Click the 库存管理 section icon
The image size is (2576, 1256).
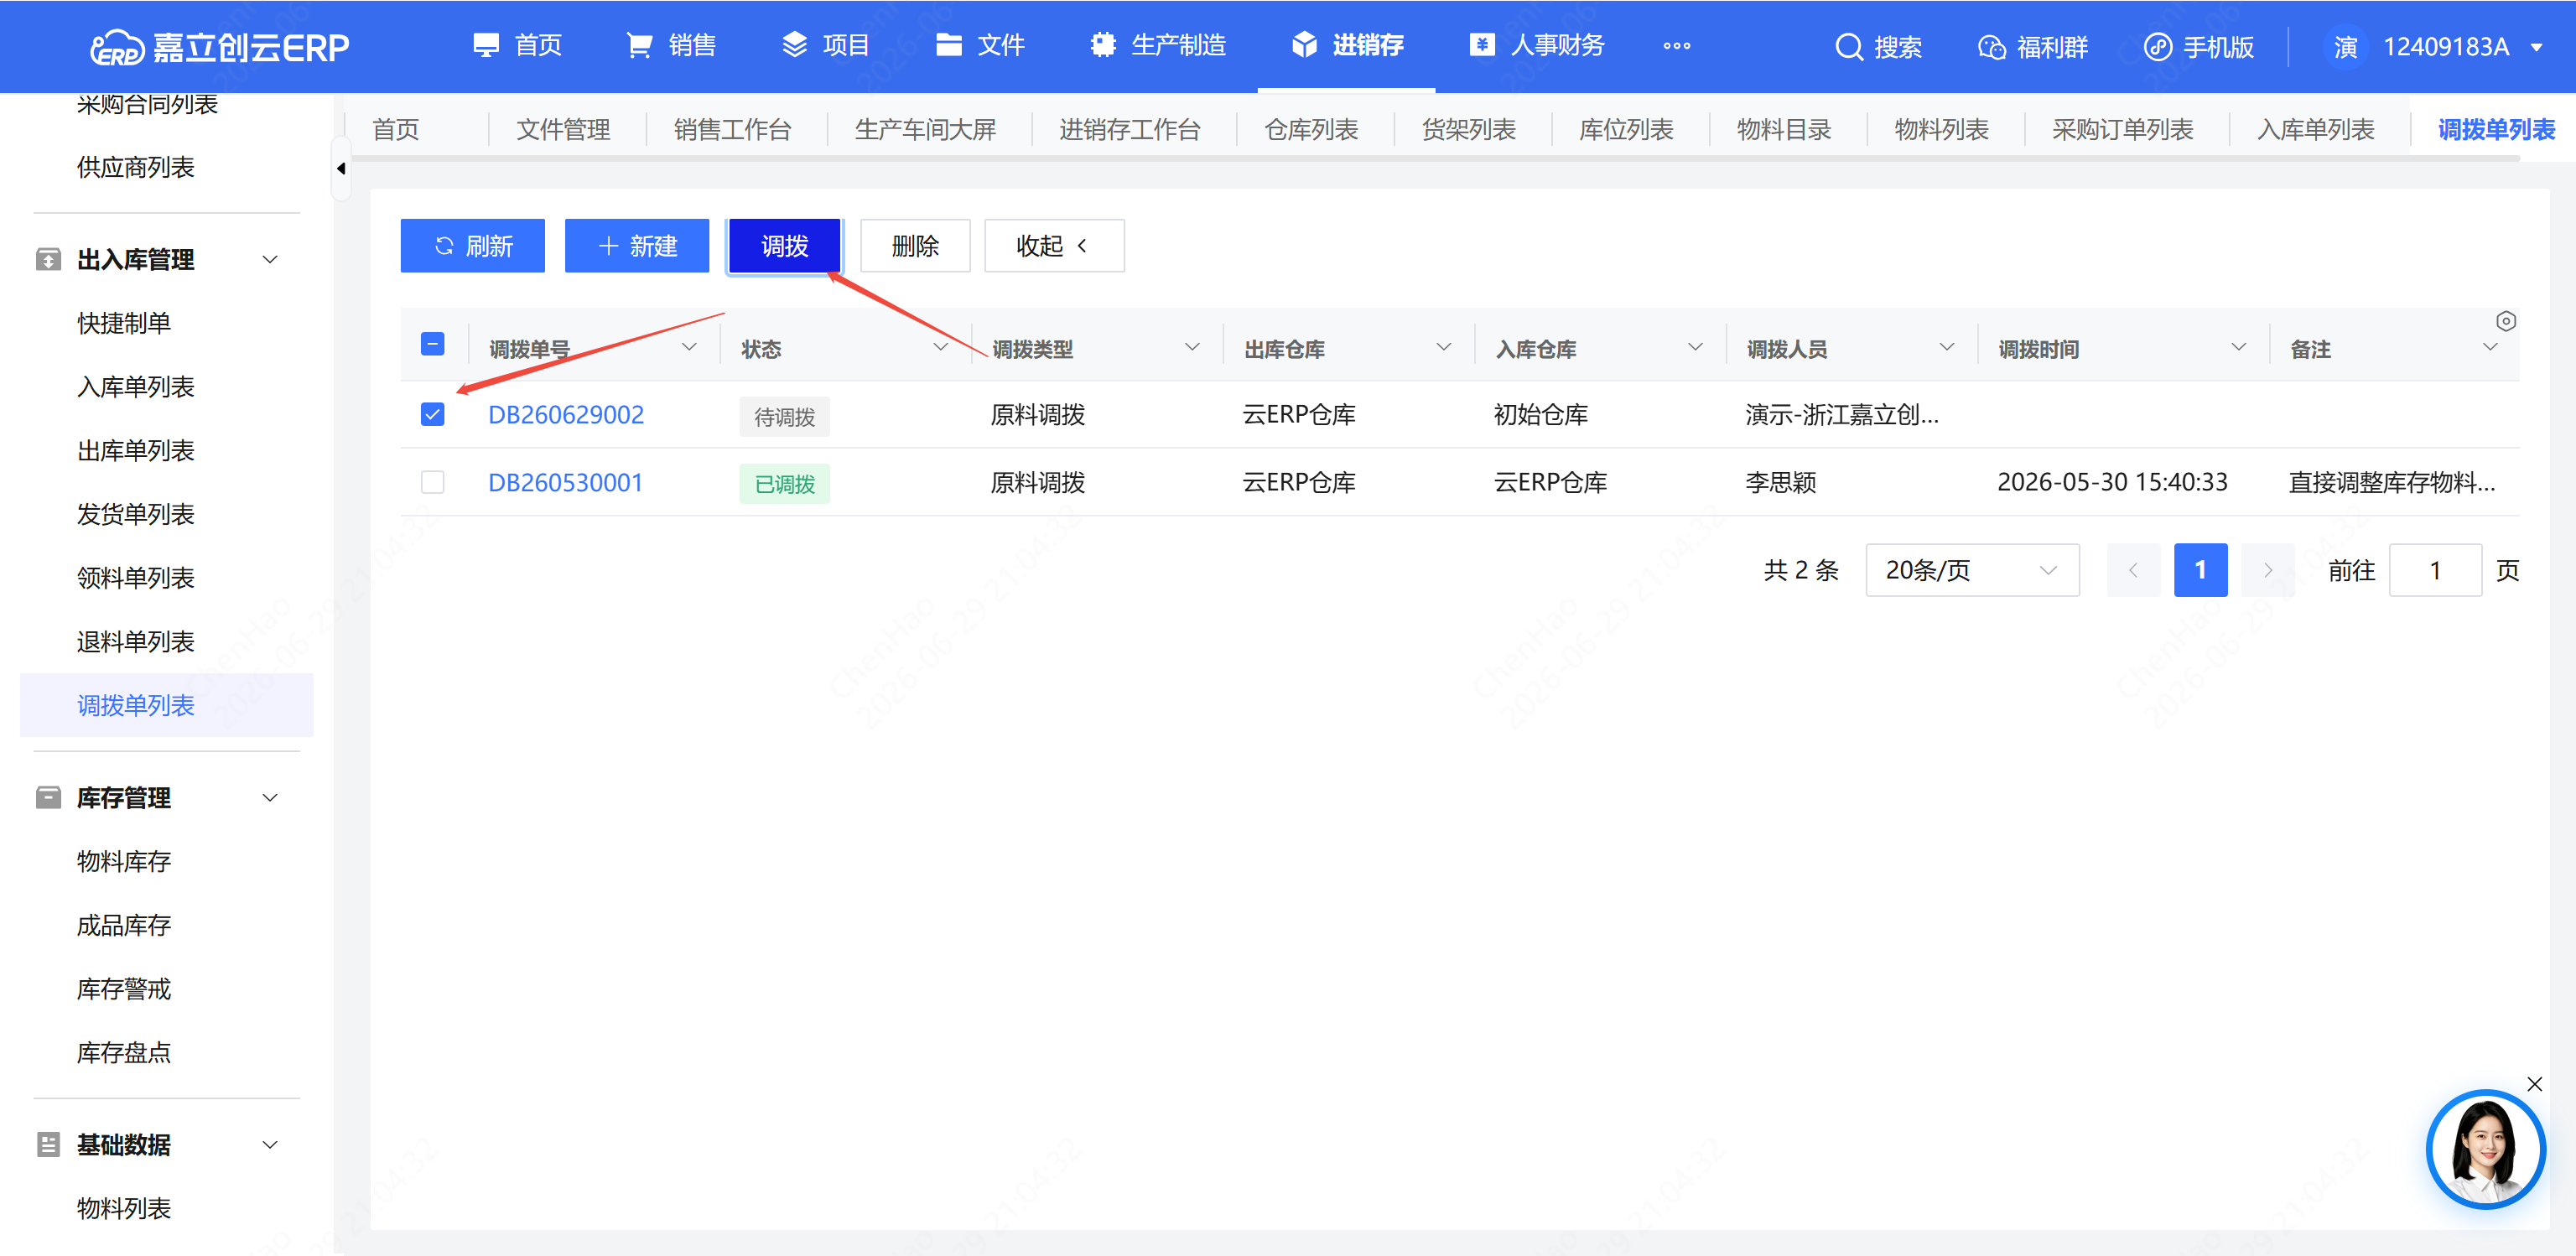click(48, 798)
